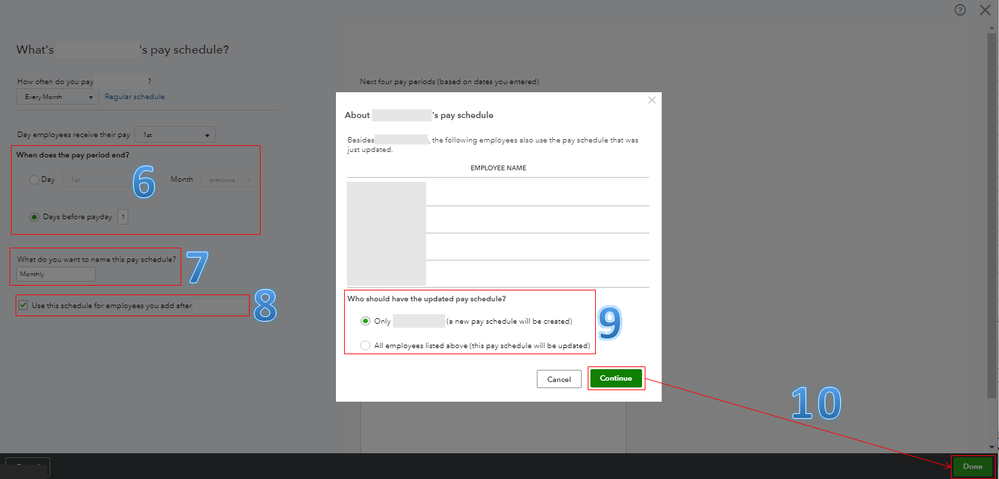Viewport: 999px width, 479px height.
Task: Click the green Done button
Action: click(972, 466)
